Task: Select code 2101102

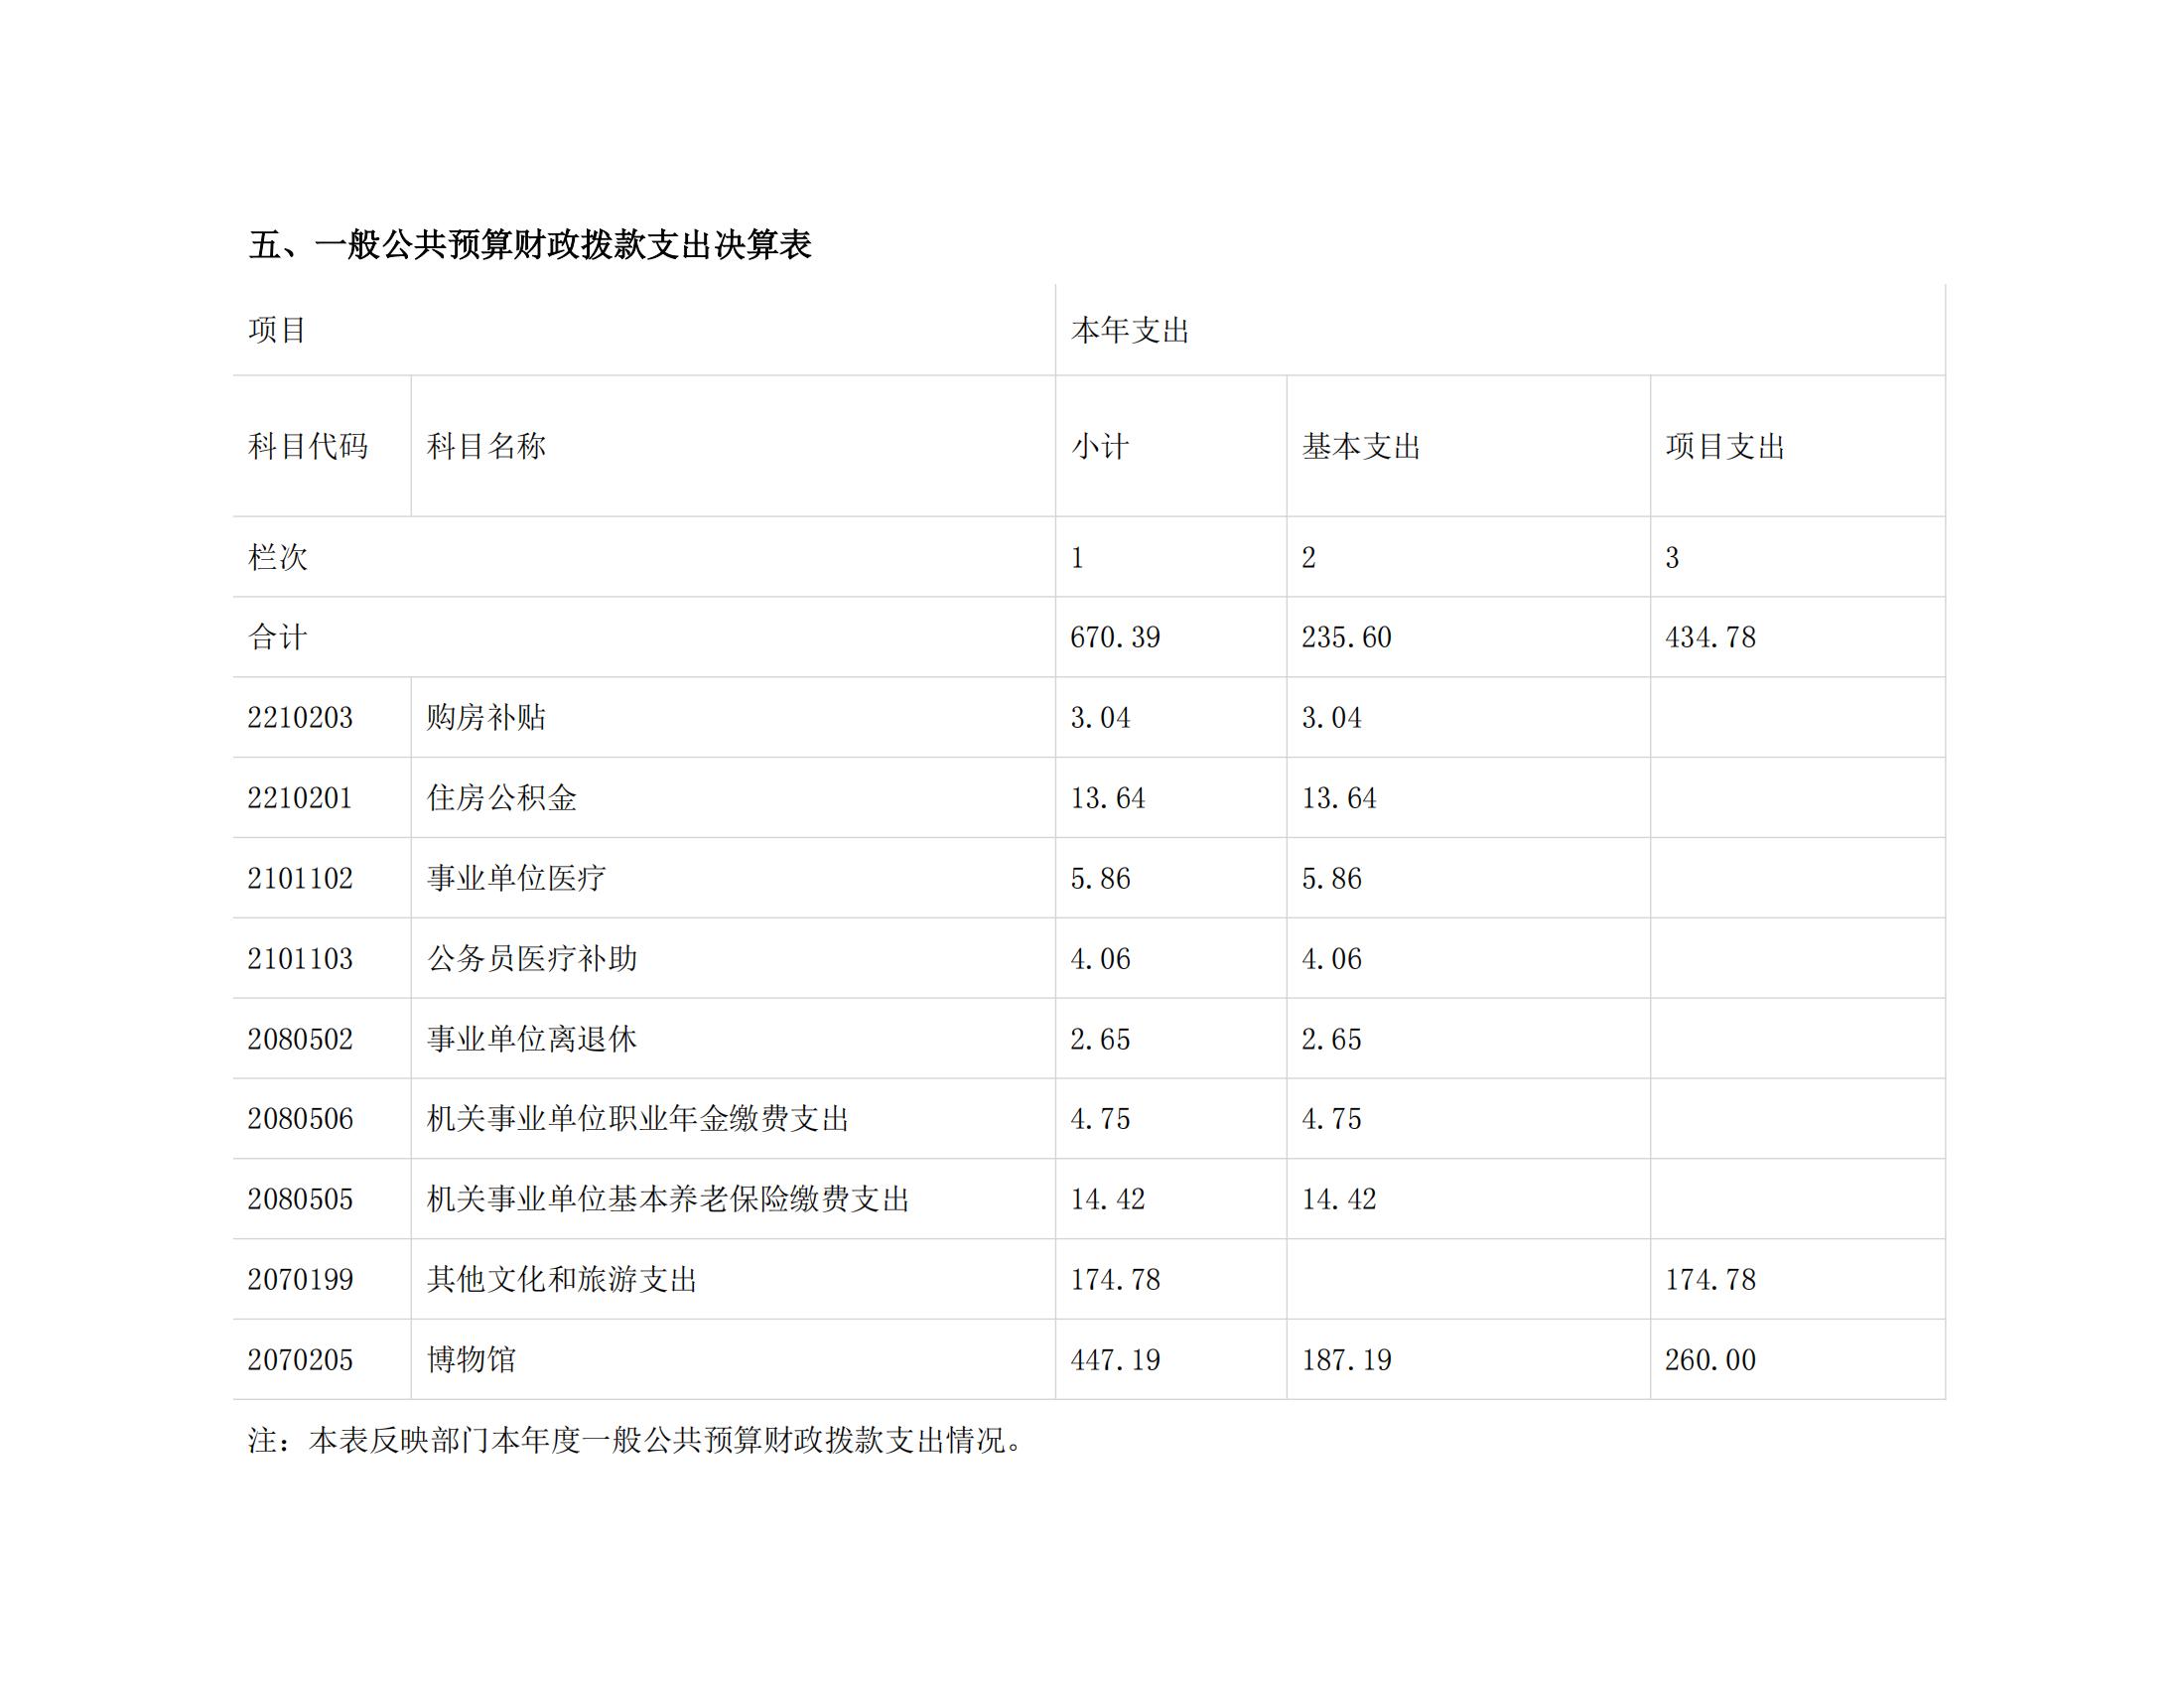Action: (300, 878)
